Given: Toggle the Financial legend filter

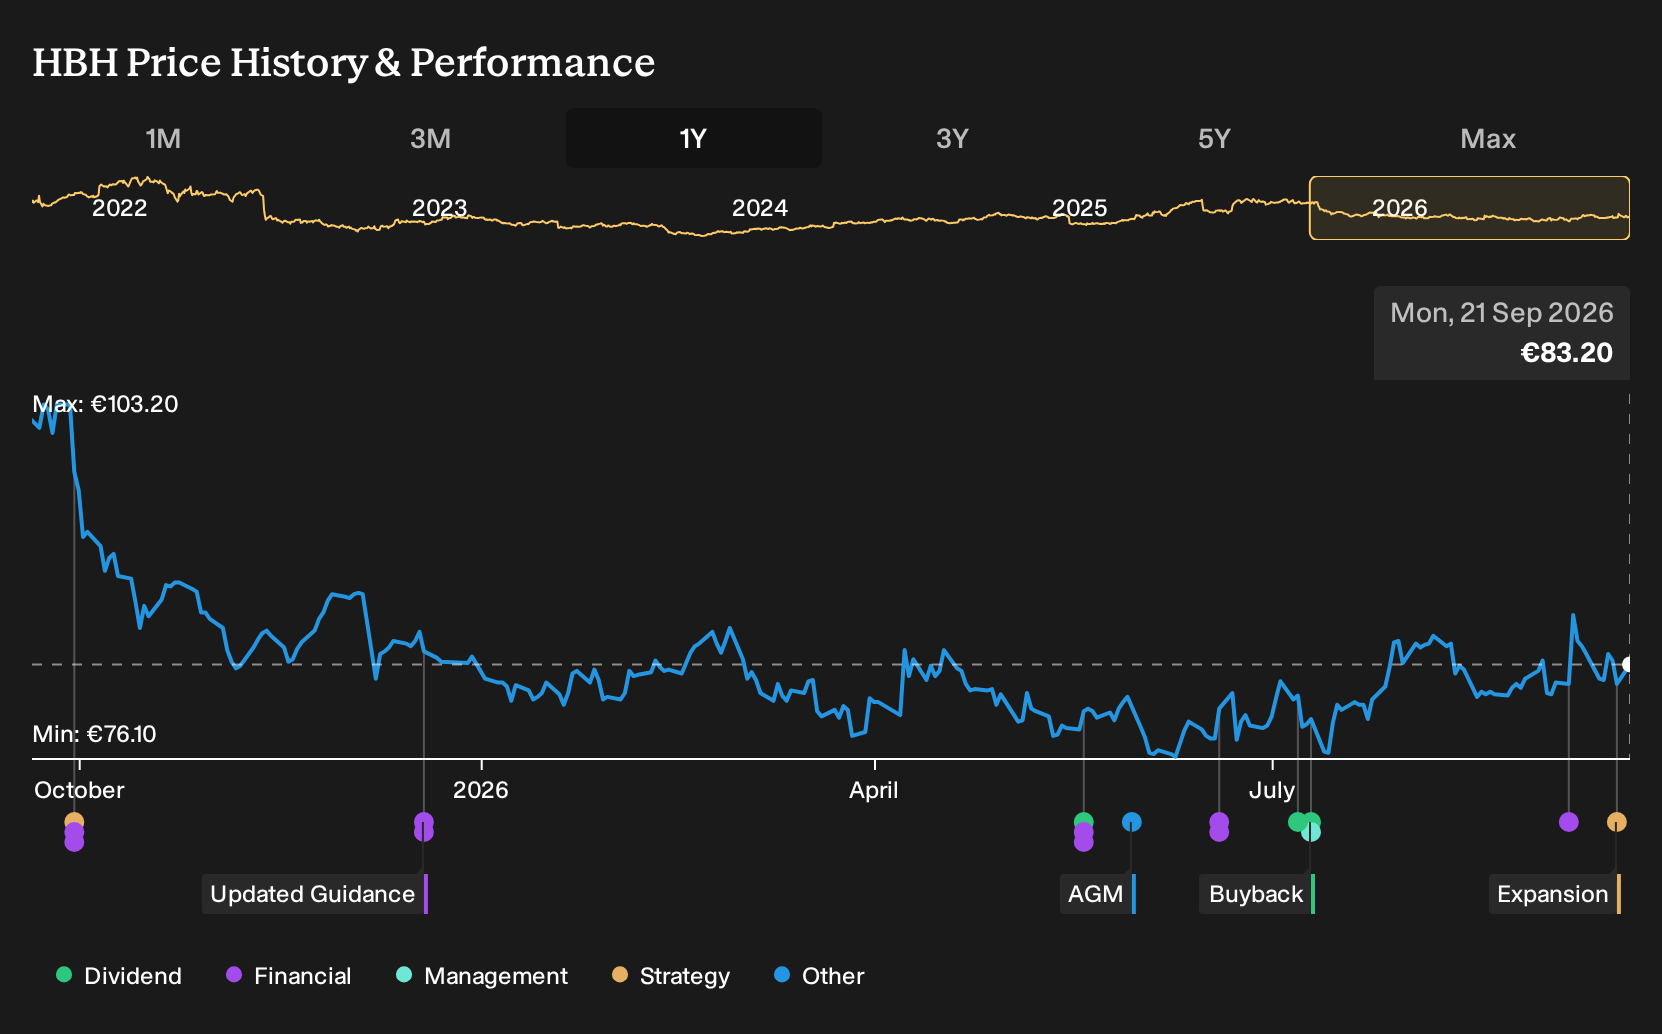Looking at the screenshot, I should 289,976.
